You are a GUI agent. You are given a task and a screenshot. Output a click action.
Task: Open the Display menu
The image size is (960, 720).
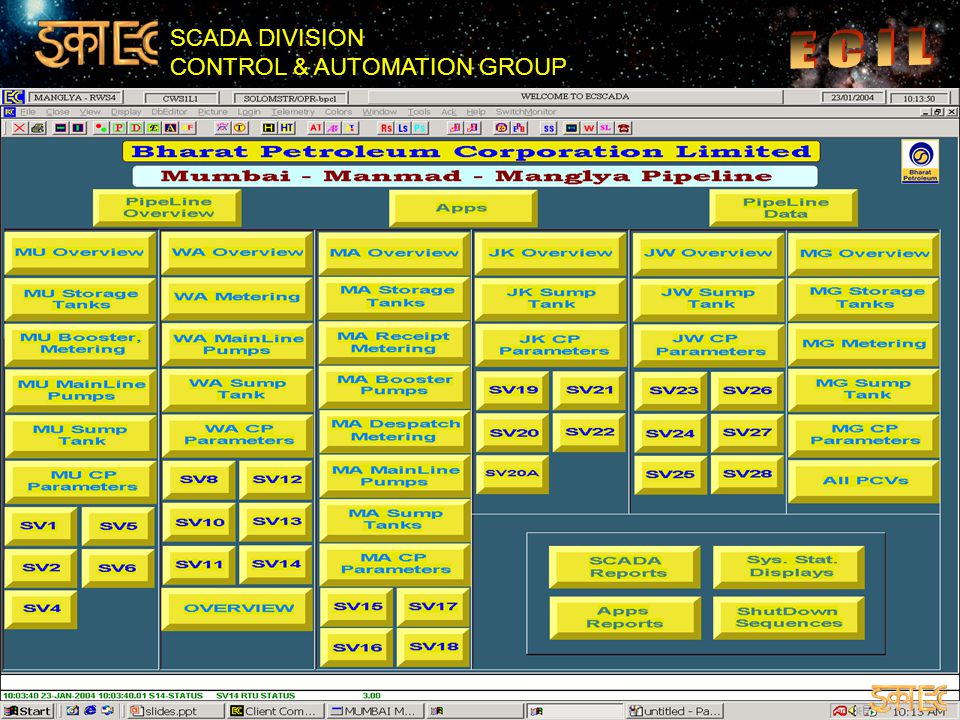[126, 112]
